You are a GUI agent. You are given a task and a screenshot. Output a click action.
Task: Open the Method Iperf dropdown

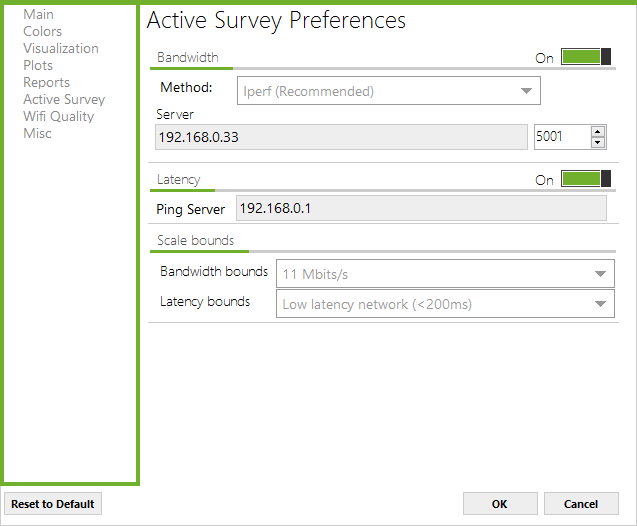[389, 91]
